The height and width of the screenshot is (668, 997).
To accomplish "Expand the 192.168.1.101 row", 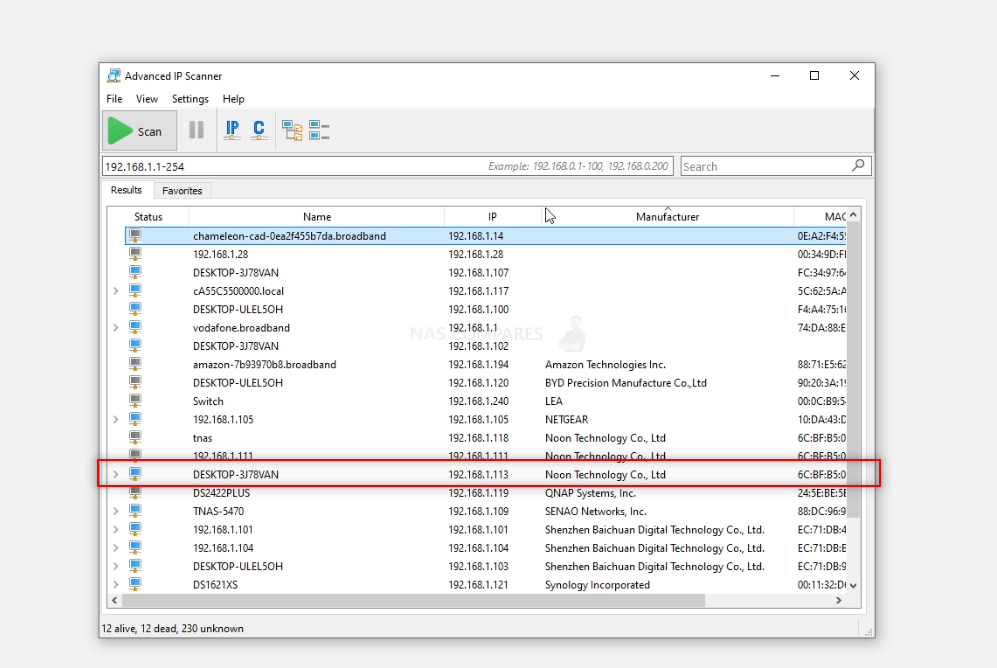I will 116,529.
